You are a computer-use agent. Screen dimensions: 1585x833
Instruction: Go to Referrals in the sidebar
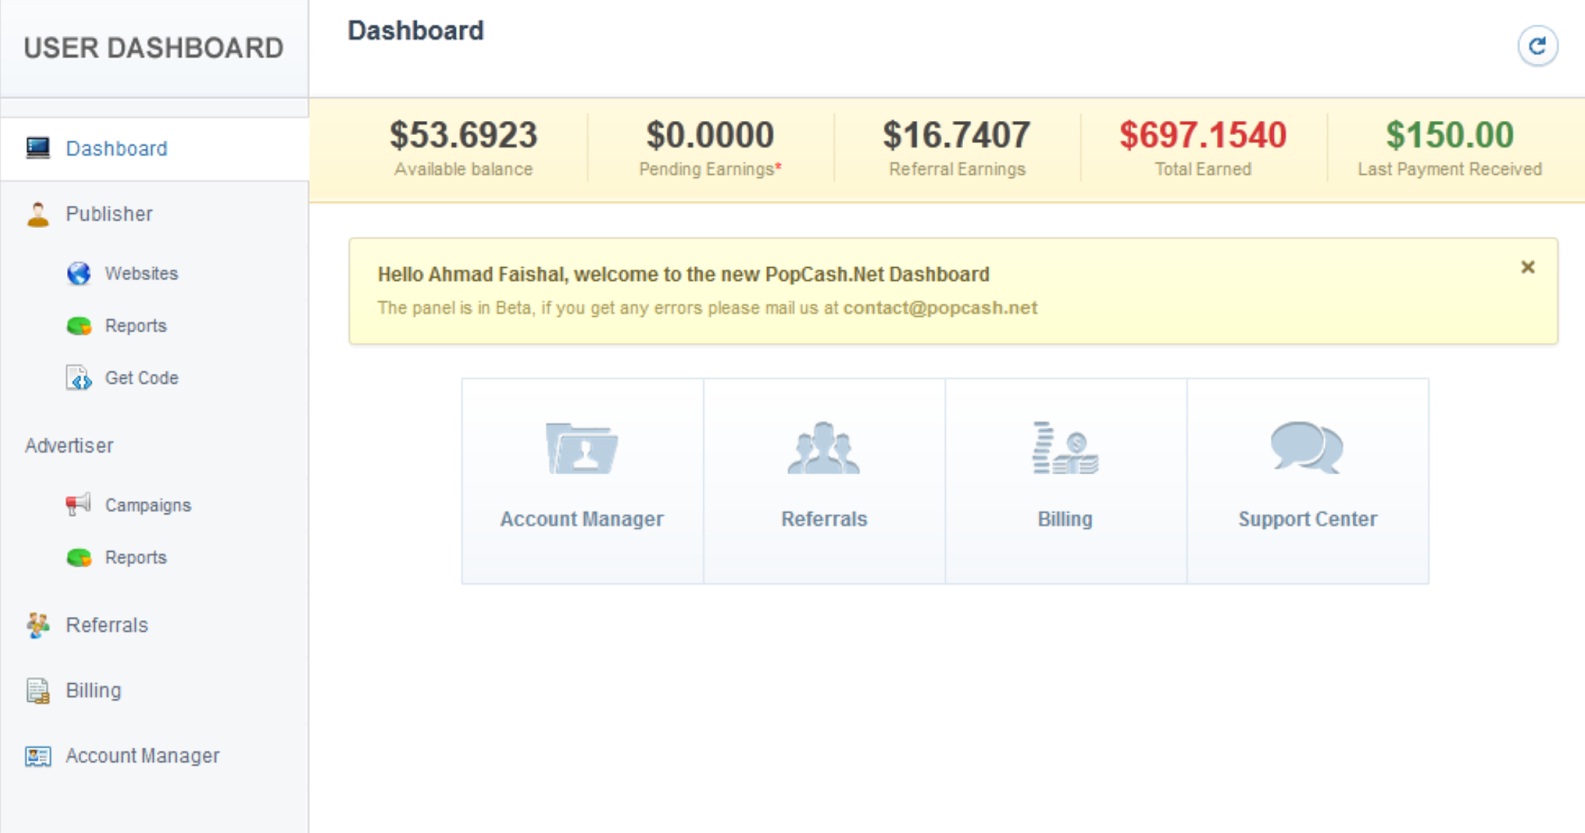point(107,625)
